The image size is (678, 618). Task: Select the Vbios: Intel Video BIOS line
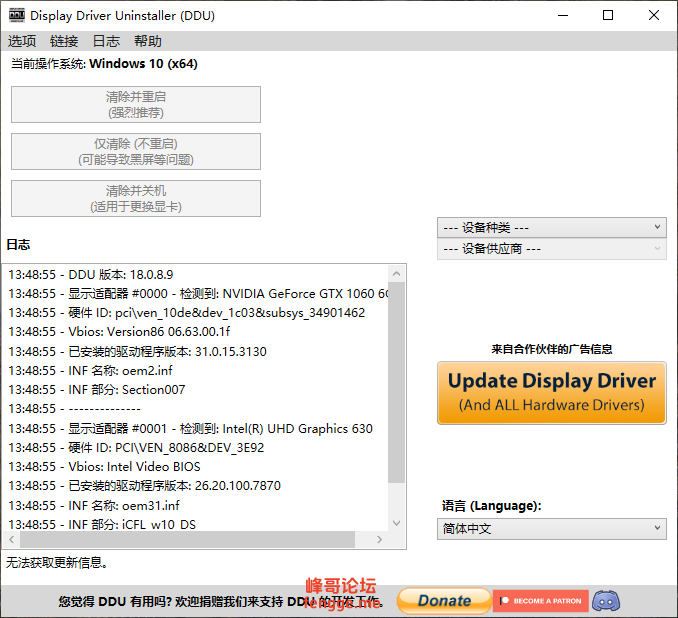(104, 467)
